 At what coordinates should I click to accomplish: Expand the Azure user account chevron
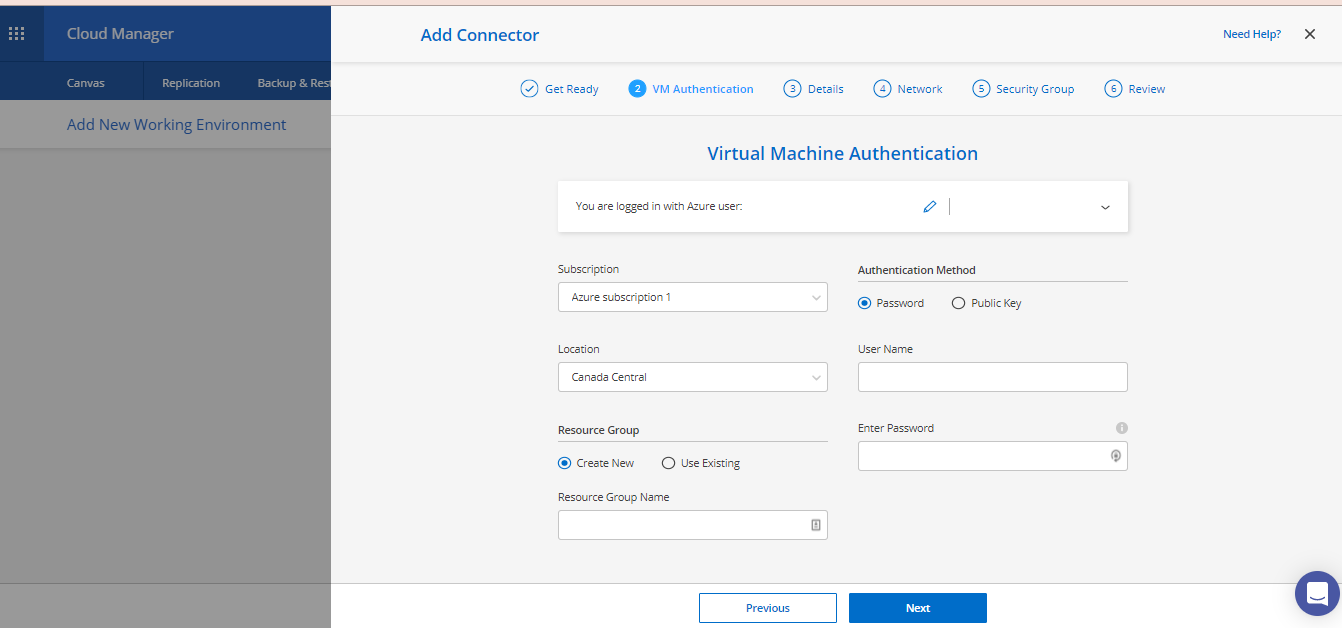tap(1105, 207)
